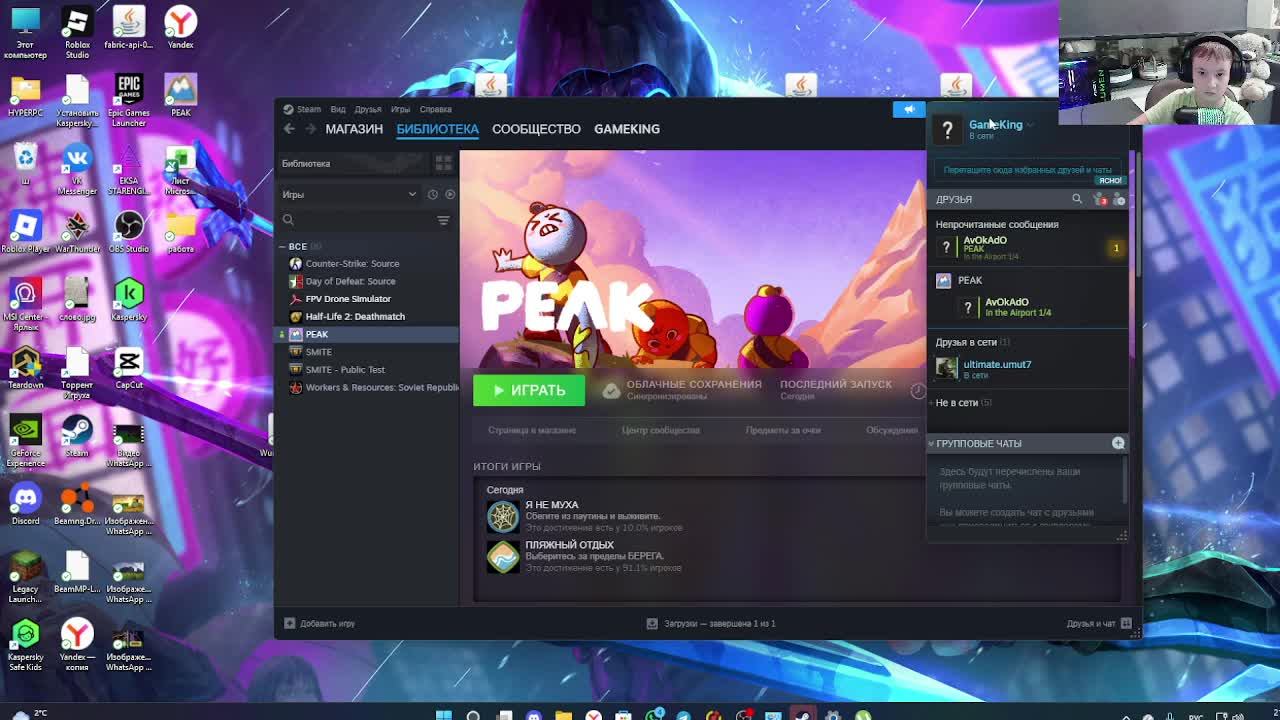This screenshot has width=1280, height=720.
Task: Open the GAMEKING profile tab
Action: [627, 129]
